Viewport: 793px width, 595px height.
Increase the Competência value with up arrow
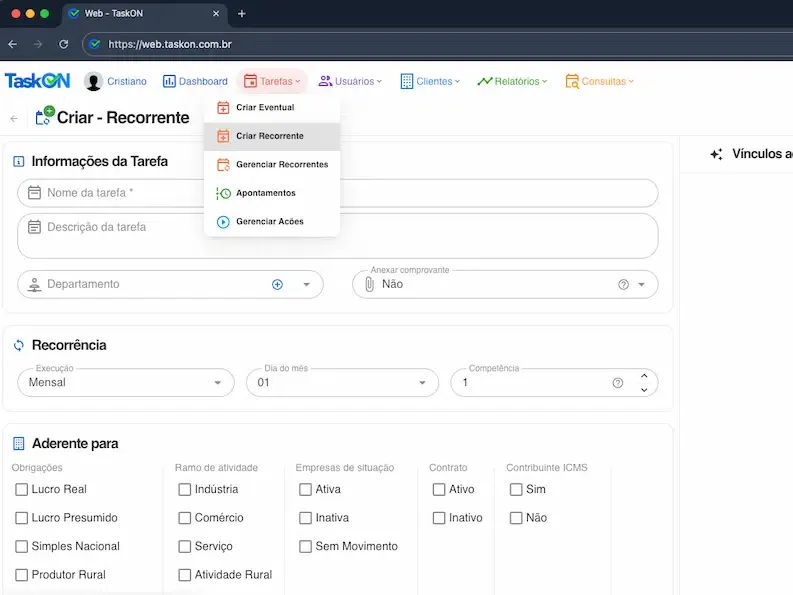point(644,376)
